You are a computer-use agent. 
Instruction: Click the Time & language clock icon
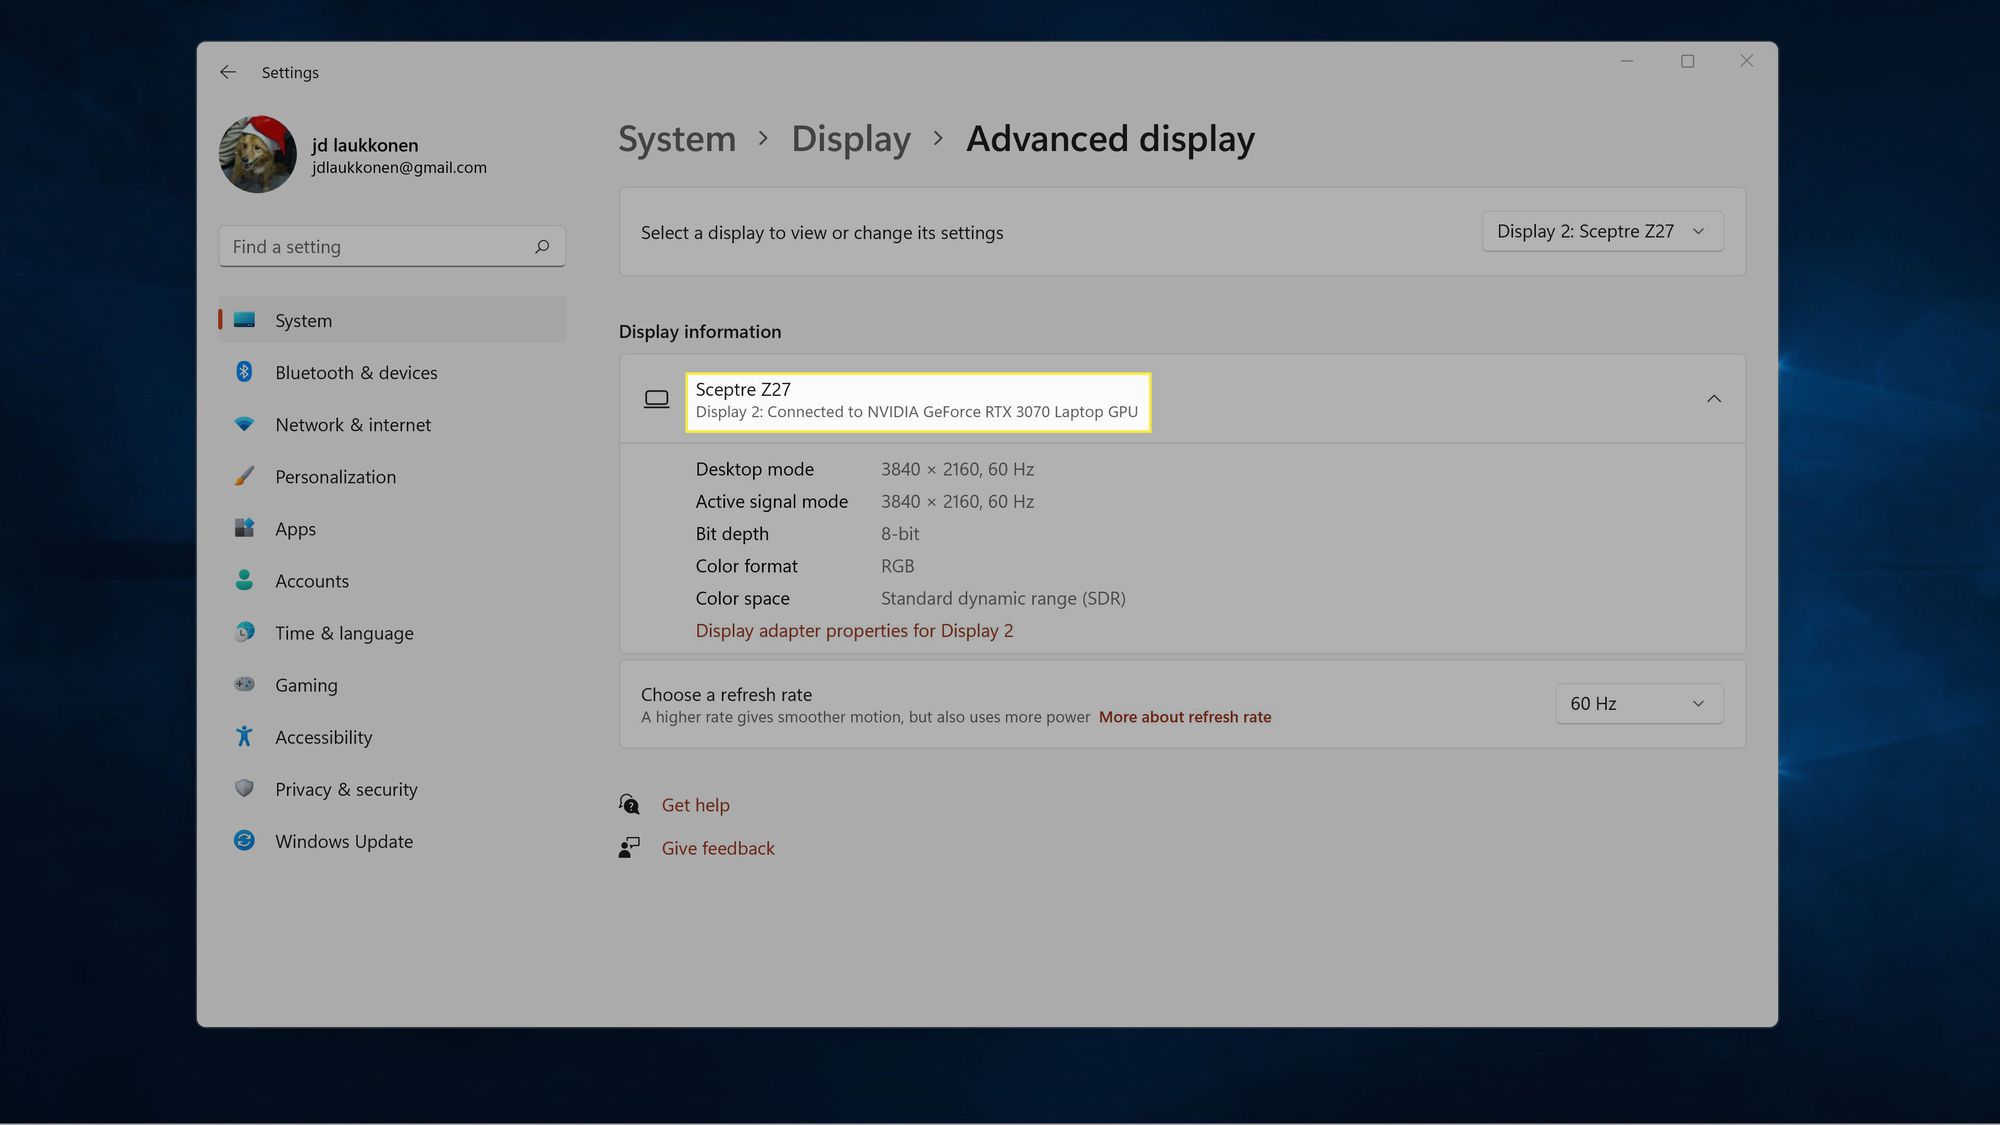coord(244,632)
